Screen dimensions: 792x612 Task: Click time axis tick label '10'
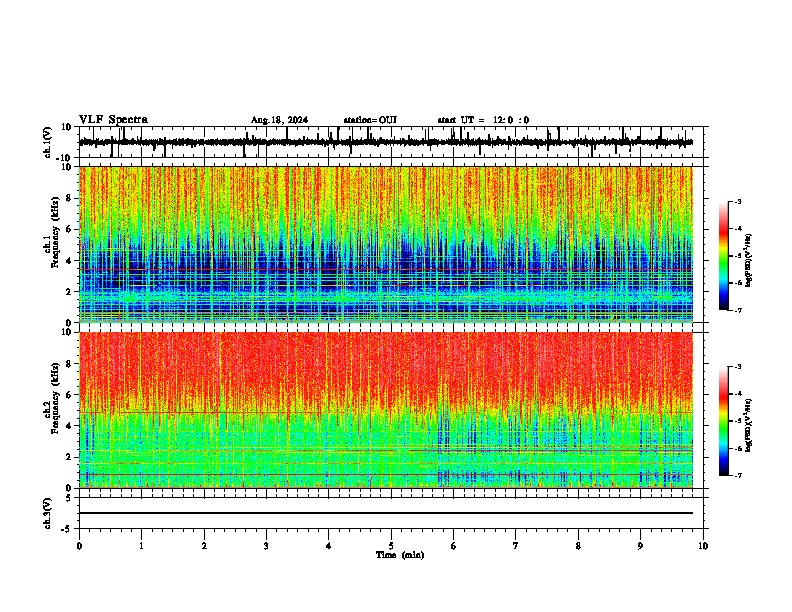(703, 546)
